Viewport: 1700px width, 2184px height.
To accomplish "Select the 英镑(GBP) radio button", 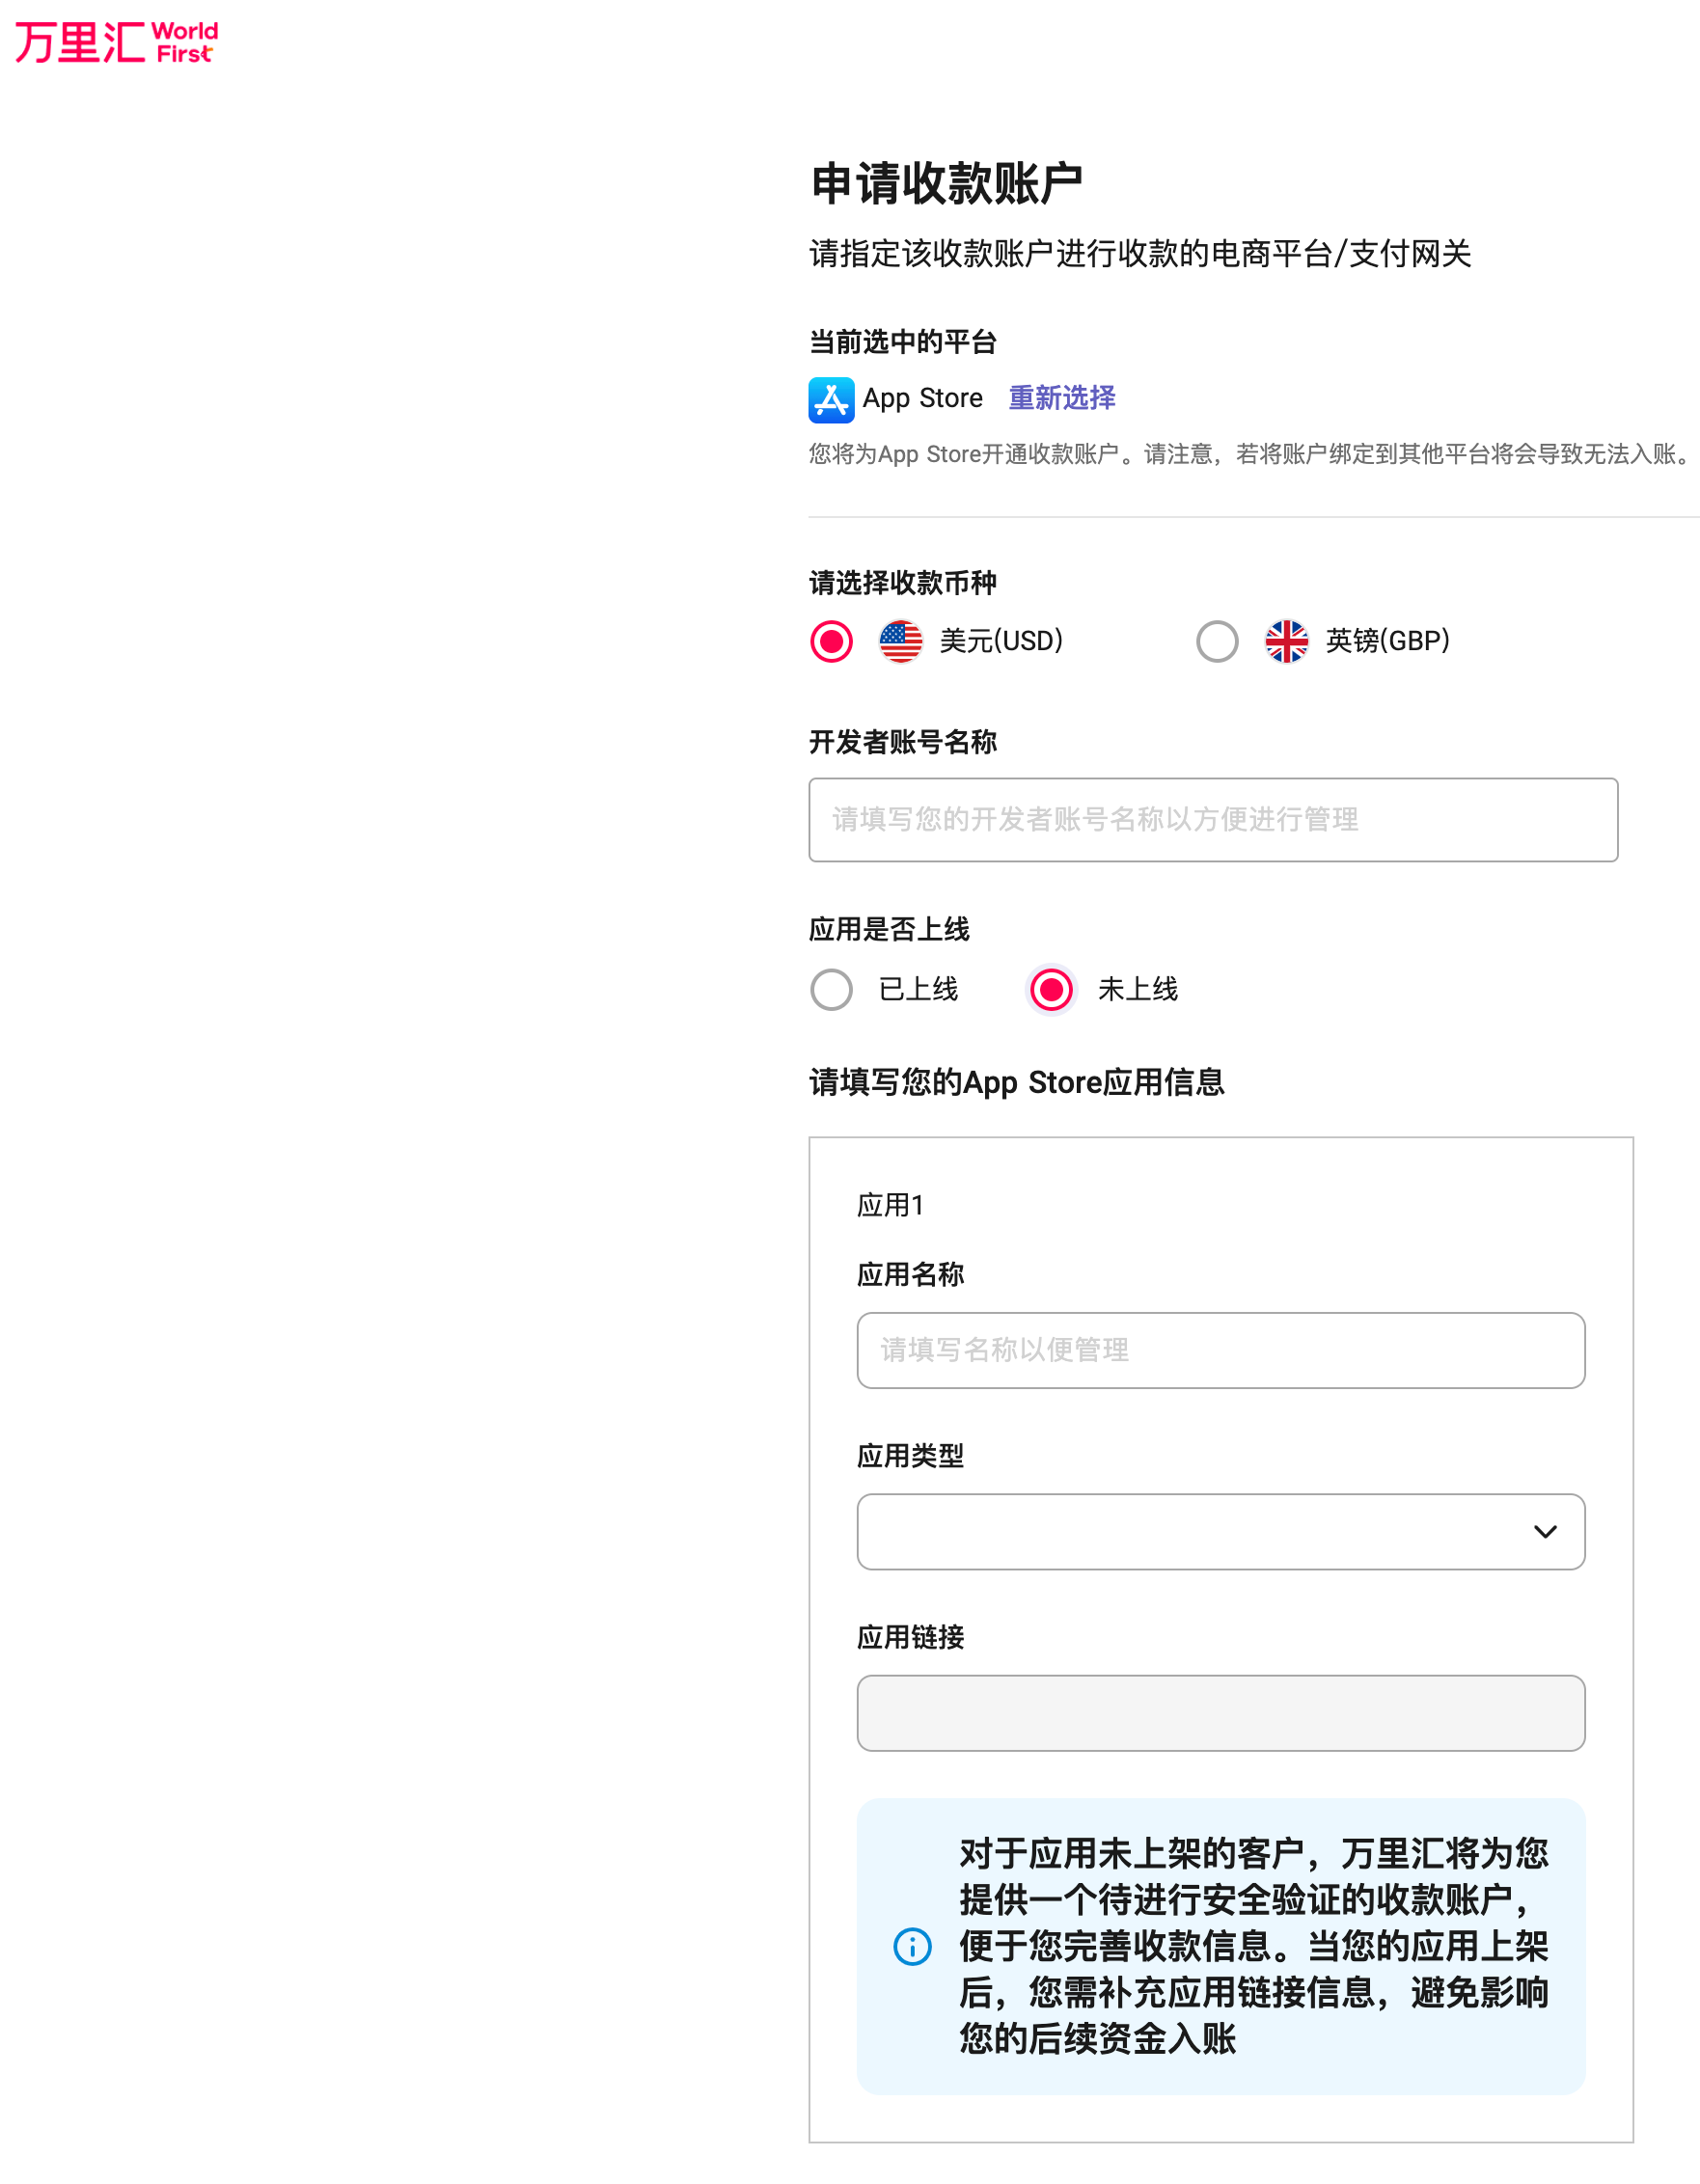I will pyautogui.click(x=1217, y=641).
